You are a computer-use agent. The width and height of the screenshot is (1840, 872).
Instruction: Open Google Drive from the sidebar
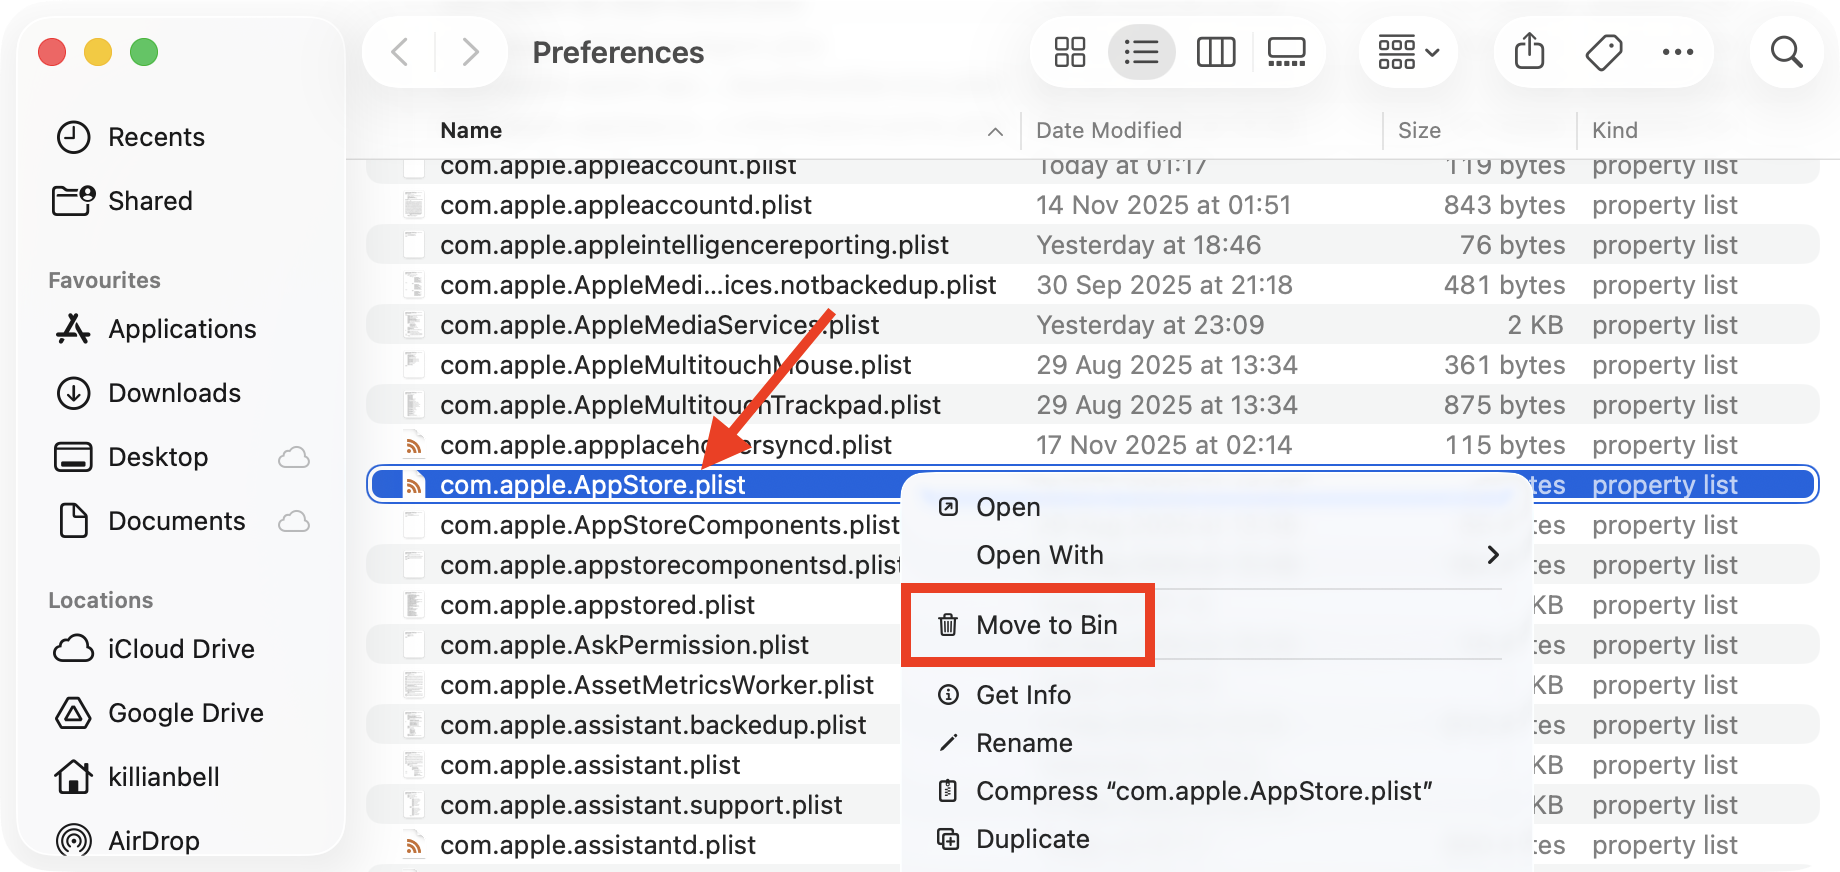coord(185,712)
